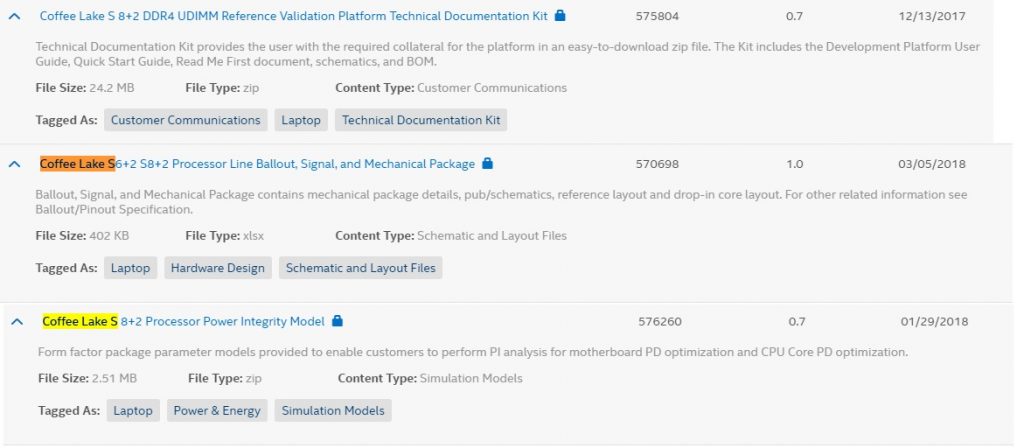Click Laptop tag under Documentation Kit entry
The height and width of the screenshot is (448, 1024).
301,120
